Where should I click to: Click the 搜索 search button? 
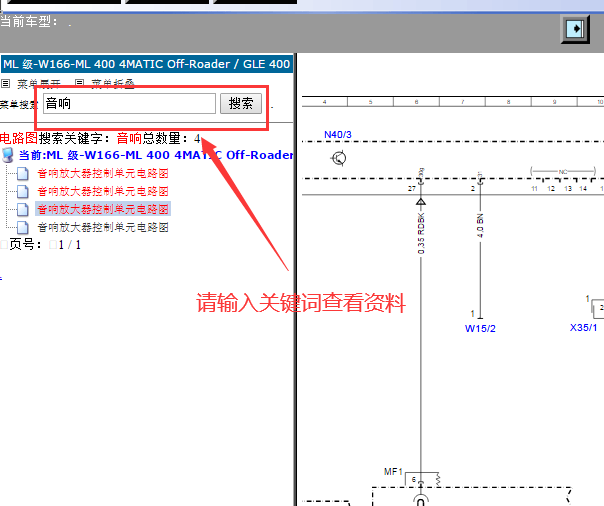[x=241, y=103]
